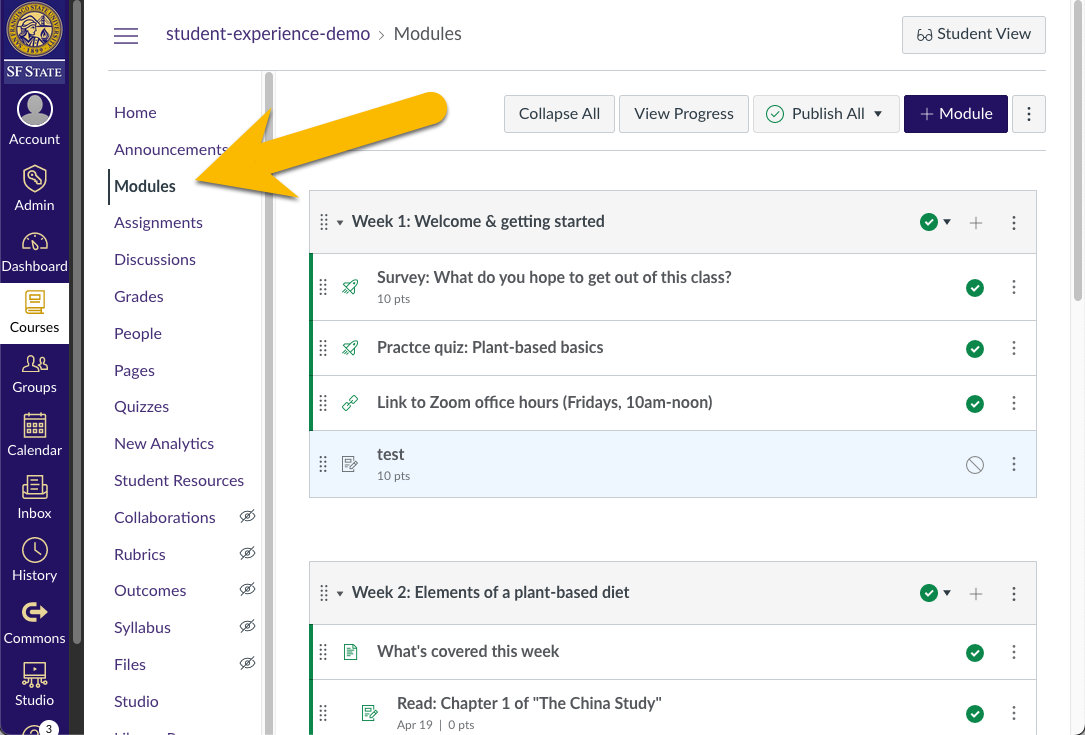Screen dimensions: 1085x735
Task: Click the drag handle of Week 2 module
Action: coord(324,593)
